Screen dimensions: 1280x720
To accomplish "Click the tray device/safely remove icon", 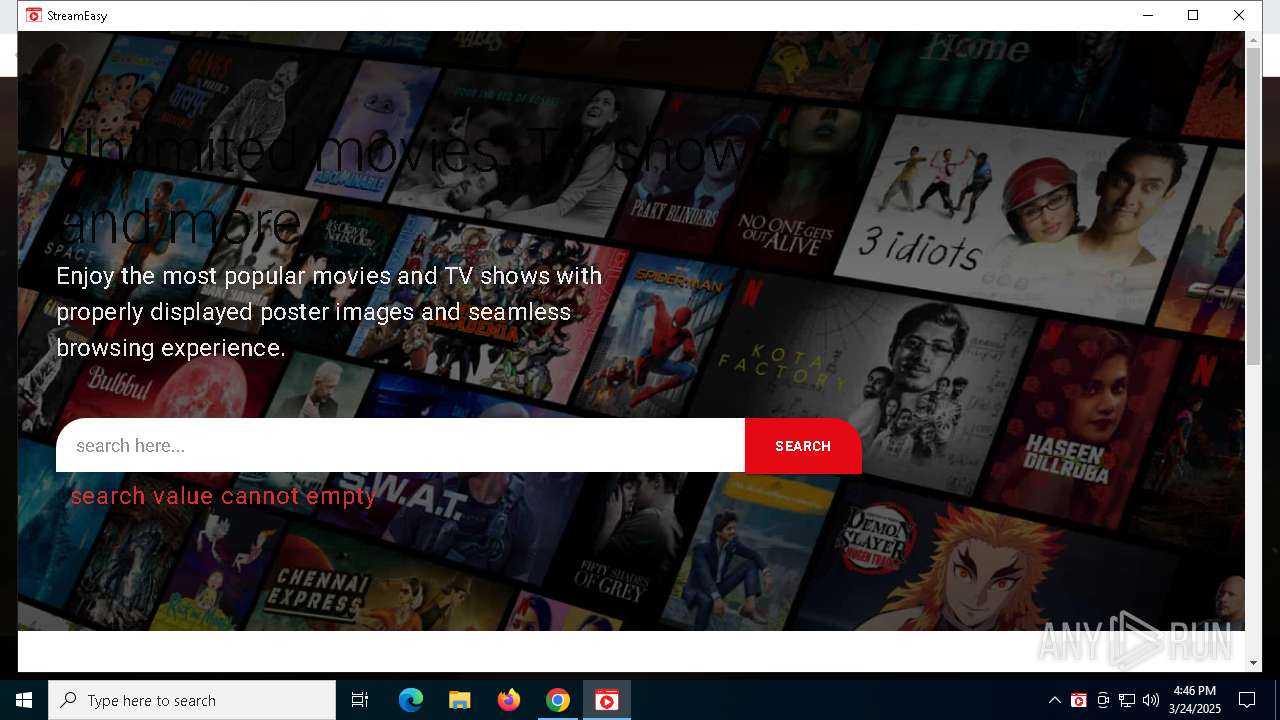I will tap(1103, 700).
